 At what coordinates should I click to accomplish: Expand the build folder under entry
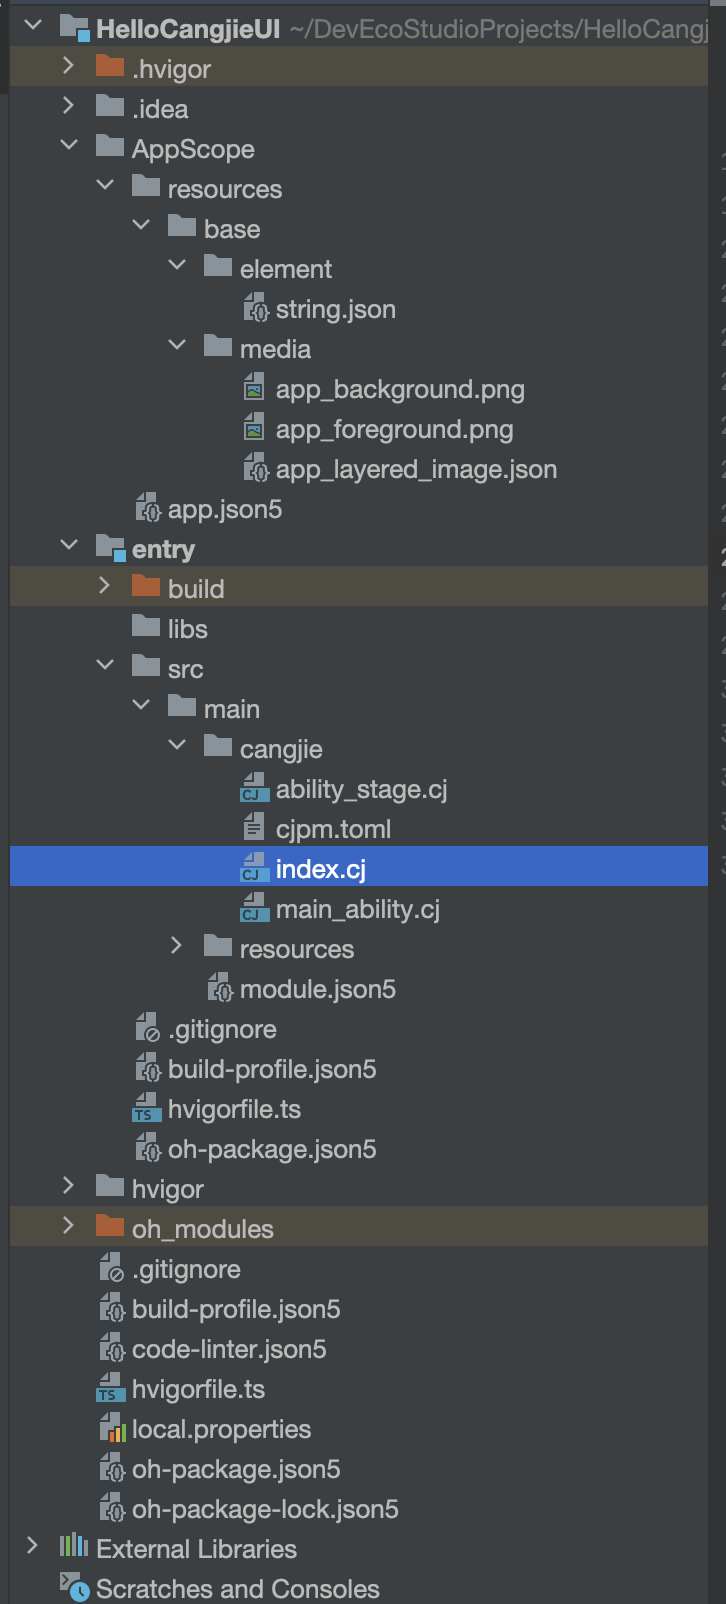pos(104,587)
